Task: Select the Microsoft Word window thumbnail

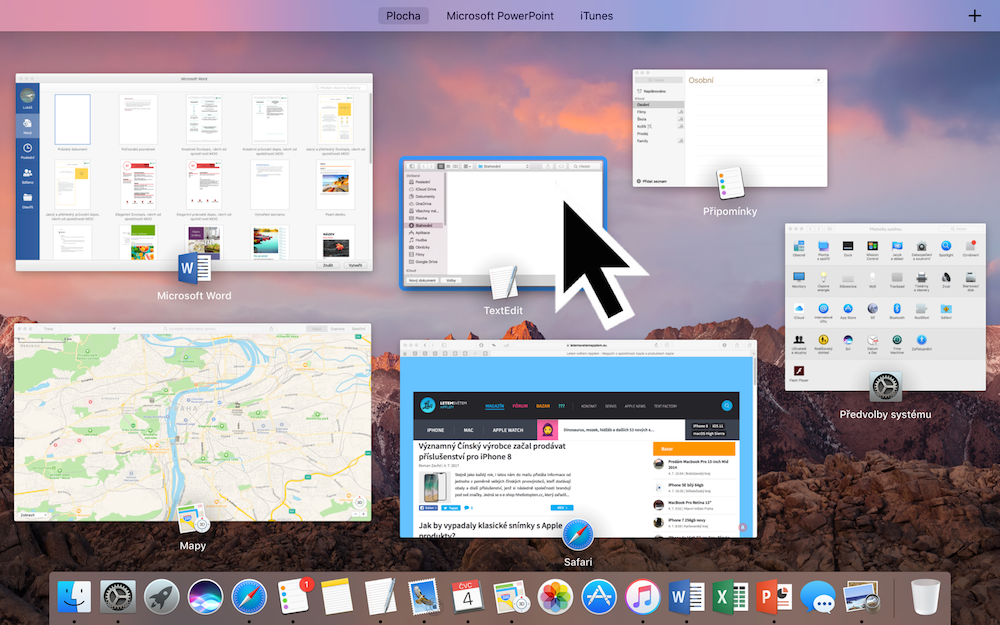Action: point(194,172)
